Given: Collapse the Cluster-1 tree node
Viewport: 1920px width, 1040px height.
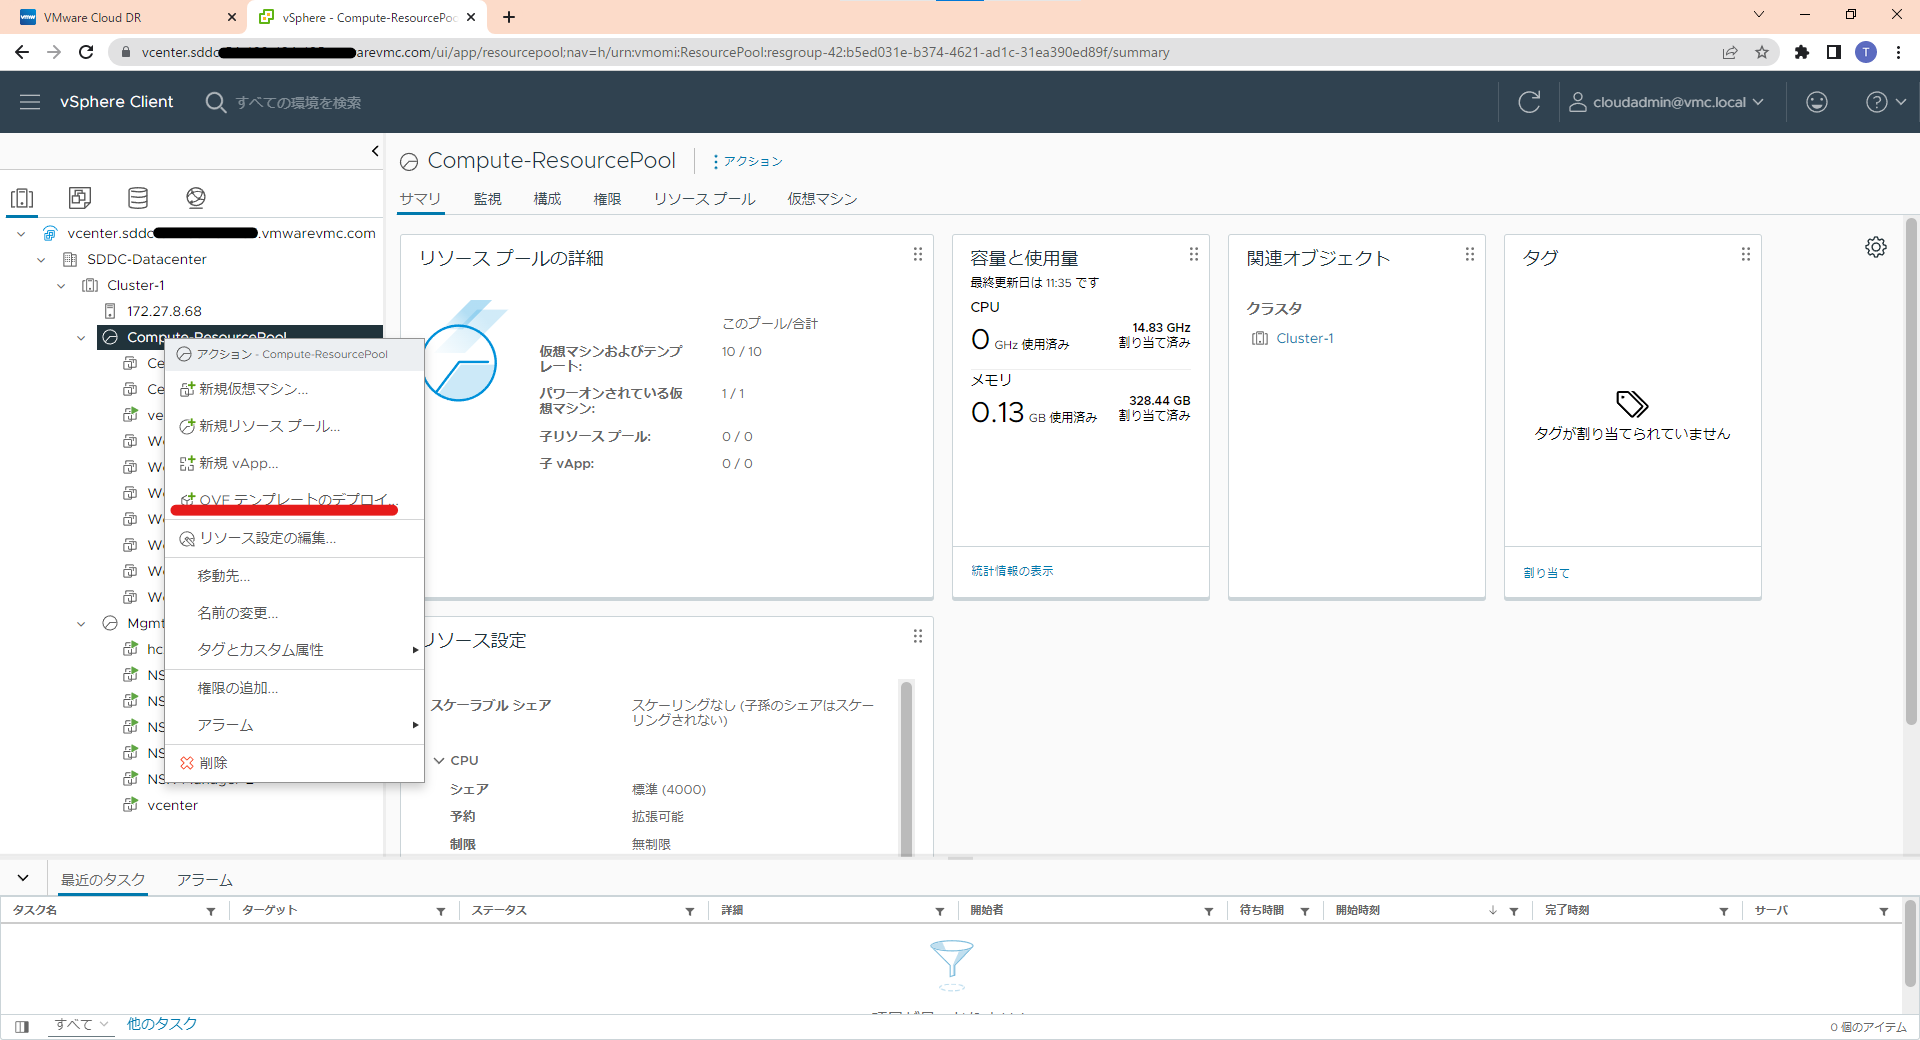Looking at the screenshot, I should tap(61, 286).
